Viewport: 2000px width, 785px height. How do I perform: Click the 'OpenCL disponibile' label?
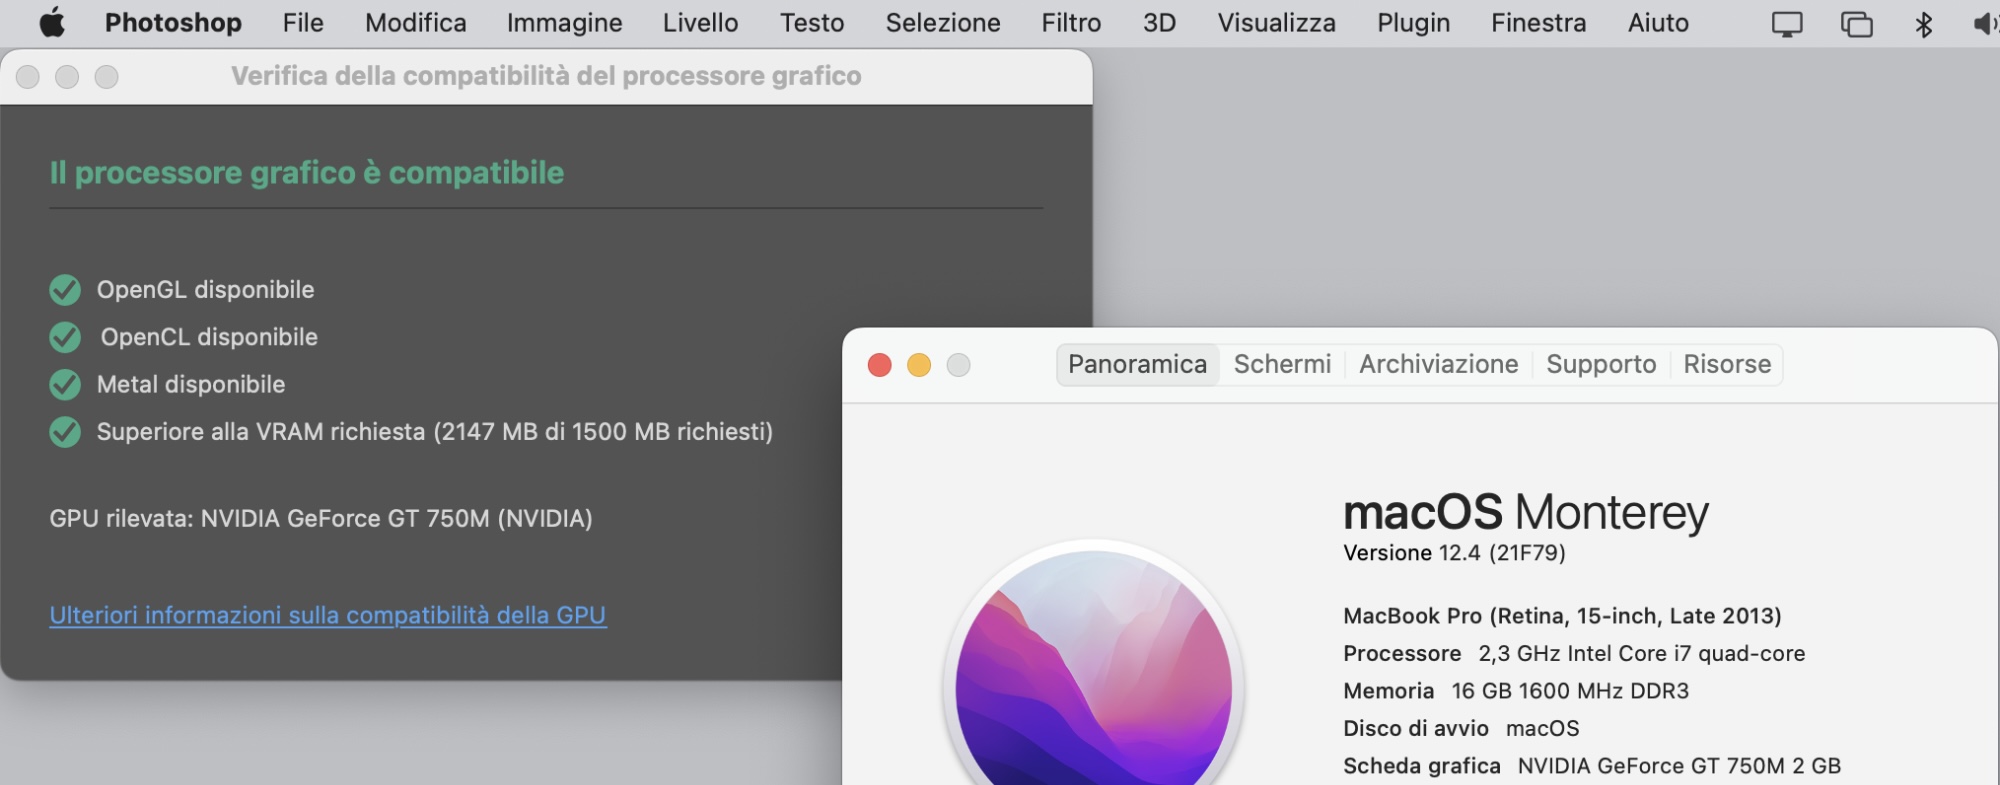point(209,337)
